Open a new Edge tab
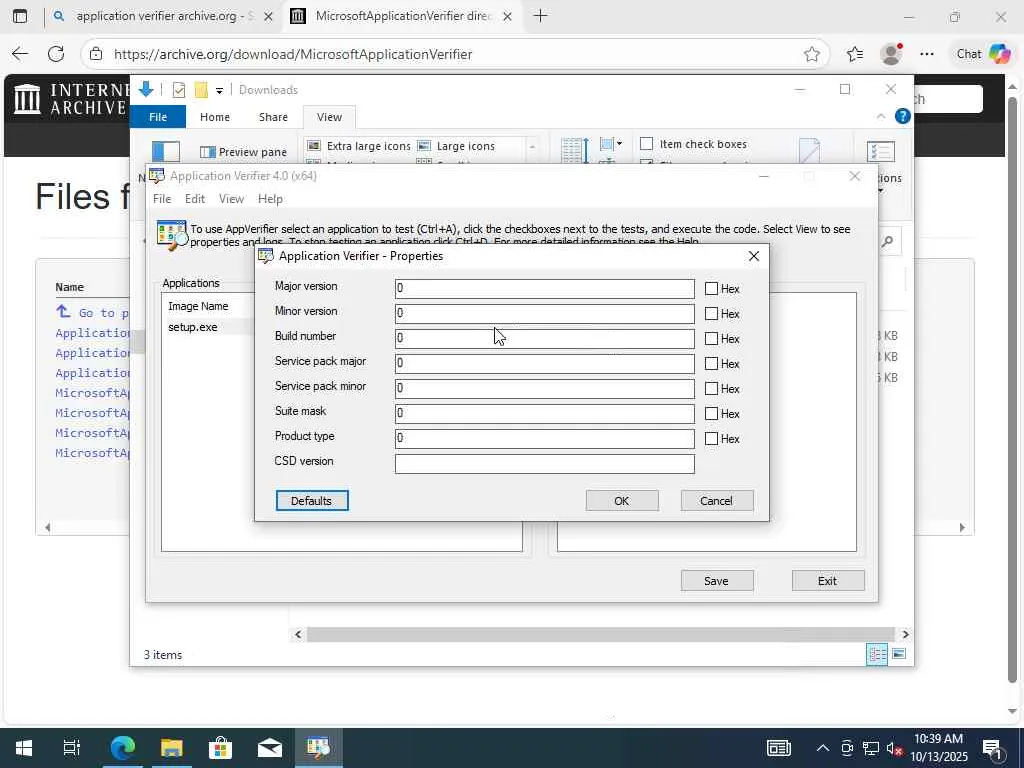 [x=540, y=16]
